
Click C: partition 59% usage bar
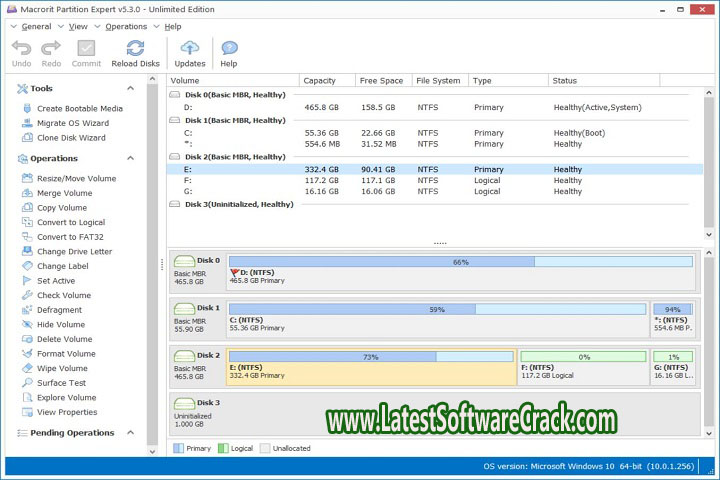tap(437, 309)
